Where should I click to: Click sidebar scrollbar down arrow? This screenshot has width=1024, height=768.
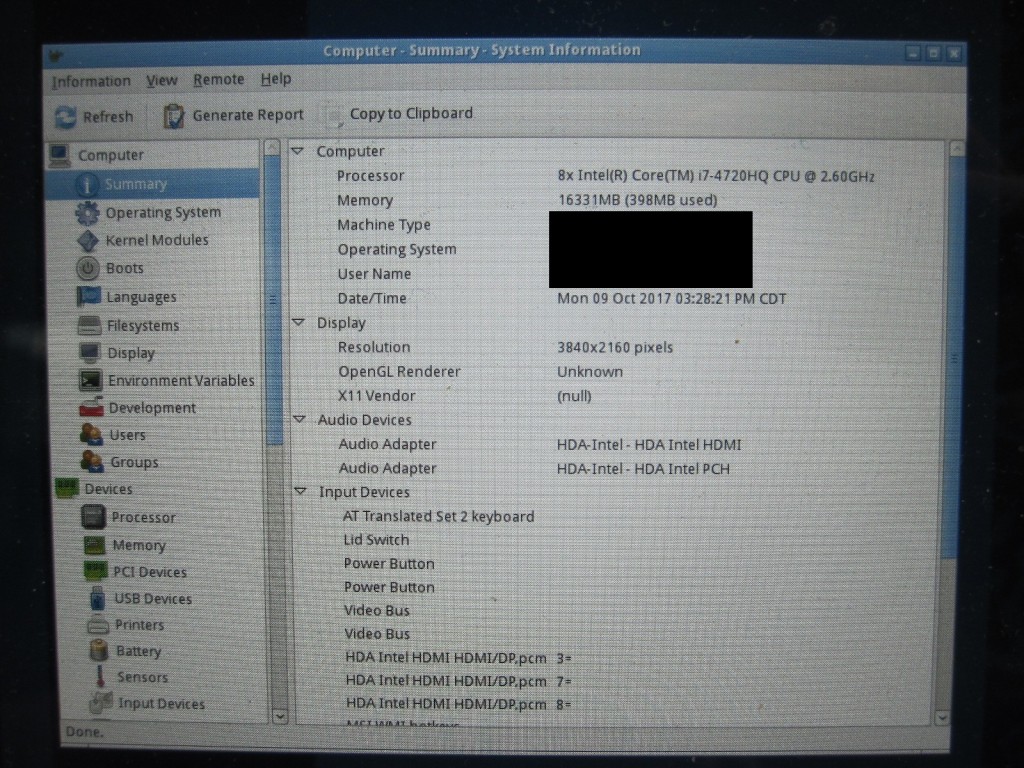tap(280, 716)
